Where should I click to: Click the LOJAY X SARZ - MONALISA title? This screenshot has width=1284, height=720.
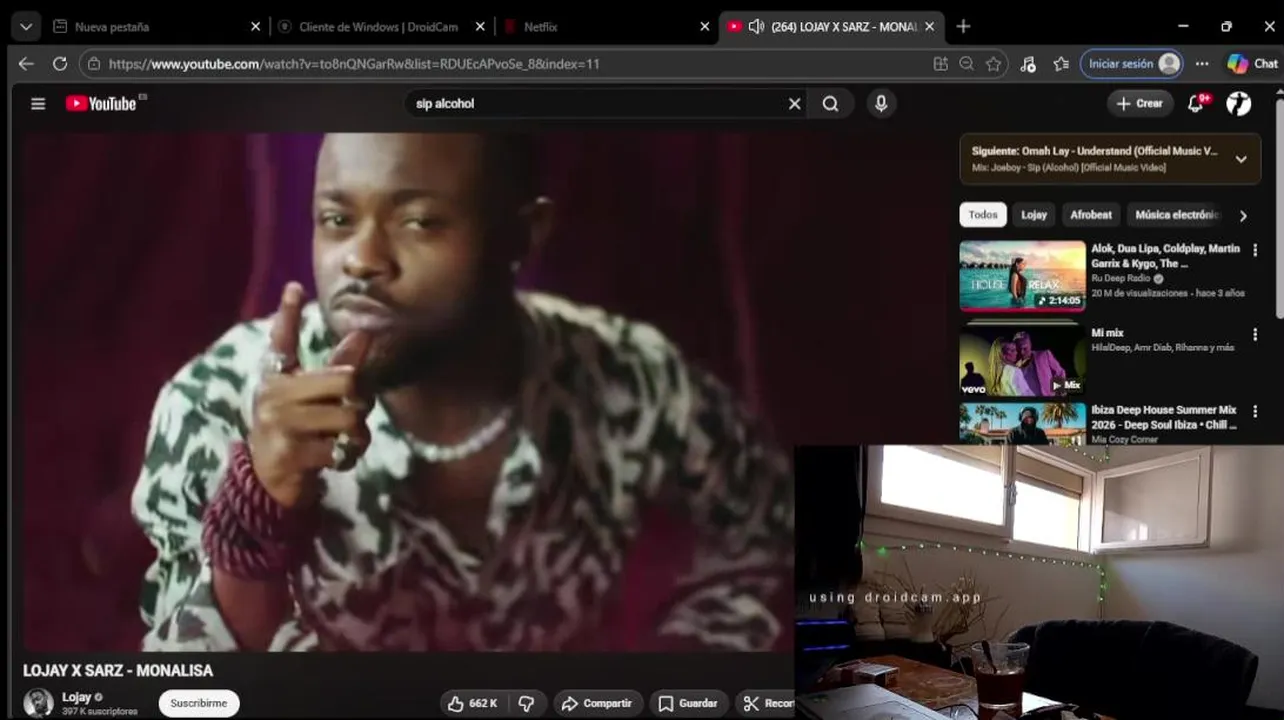tap(118, 670)
